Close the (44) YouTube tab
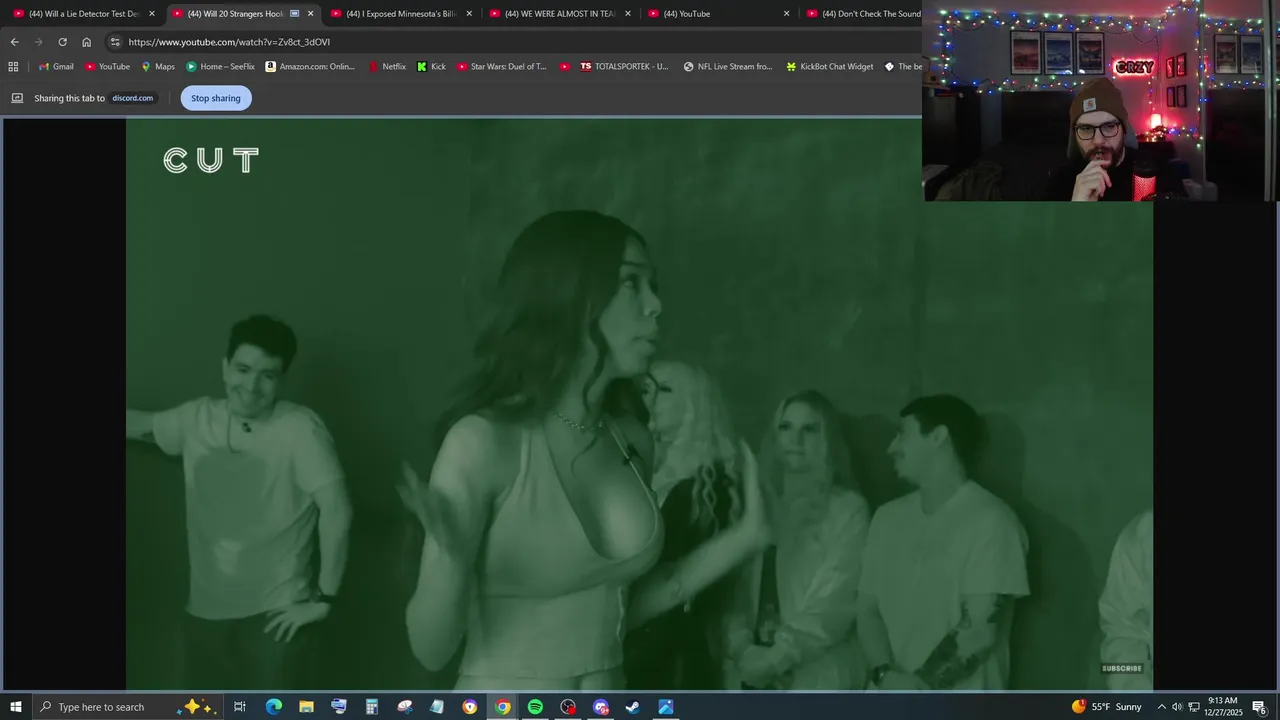The width and height of the screenshot is (1280, 720). point(786,14)
